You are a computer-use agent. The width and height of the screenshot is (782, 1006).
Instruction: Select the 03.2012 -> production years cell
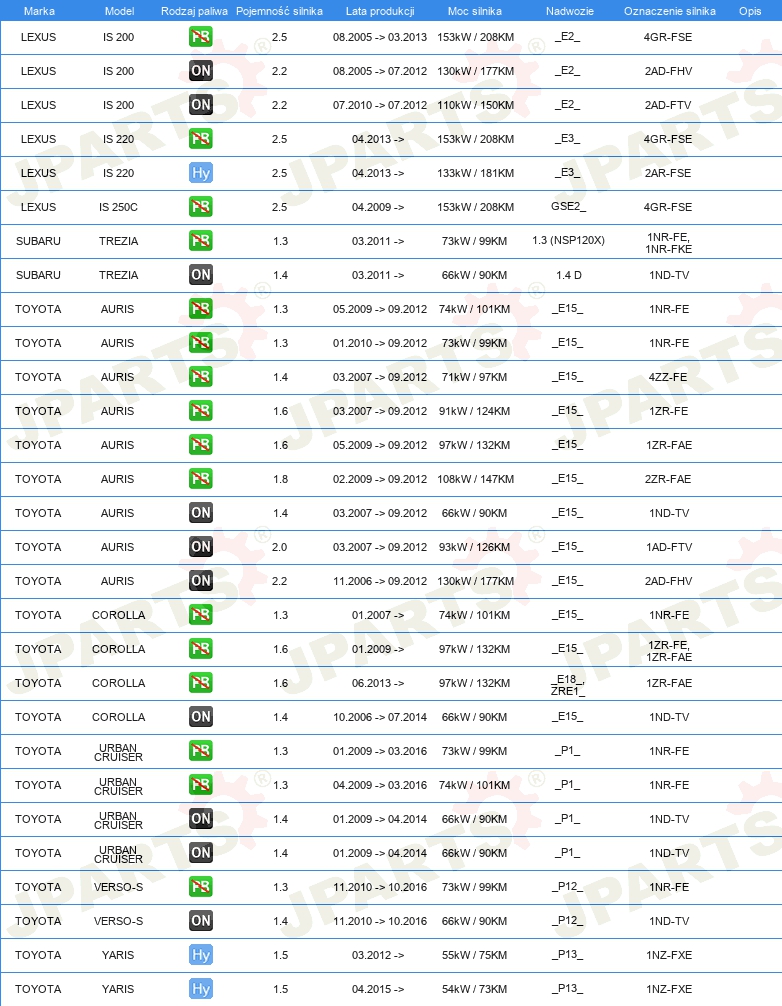point(378,955)
